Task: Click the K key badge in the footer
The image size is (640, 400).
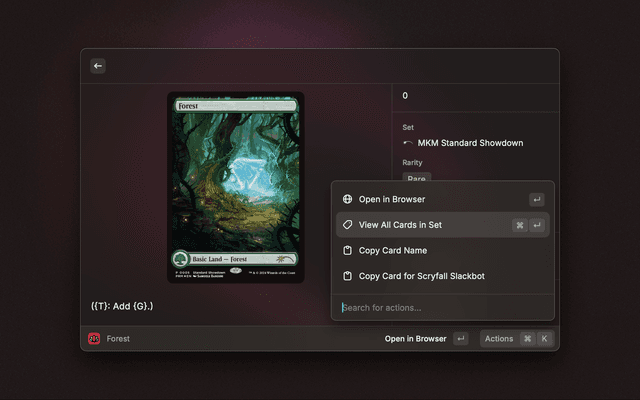Action: click(x=545, y=339)
